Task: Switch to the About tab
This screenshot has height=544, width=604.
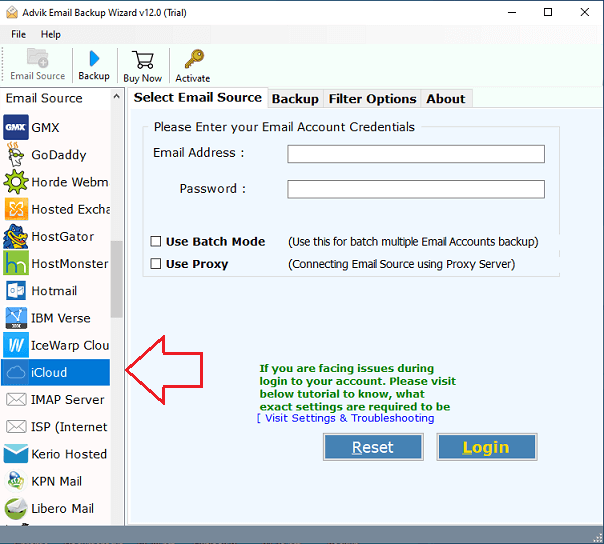Action: (445, 99)
